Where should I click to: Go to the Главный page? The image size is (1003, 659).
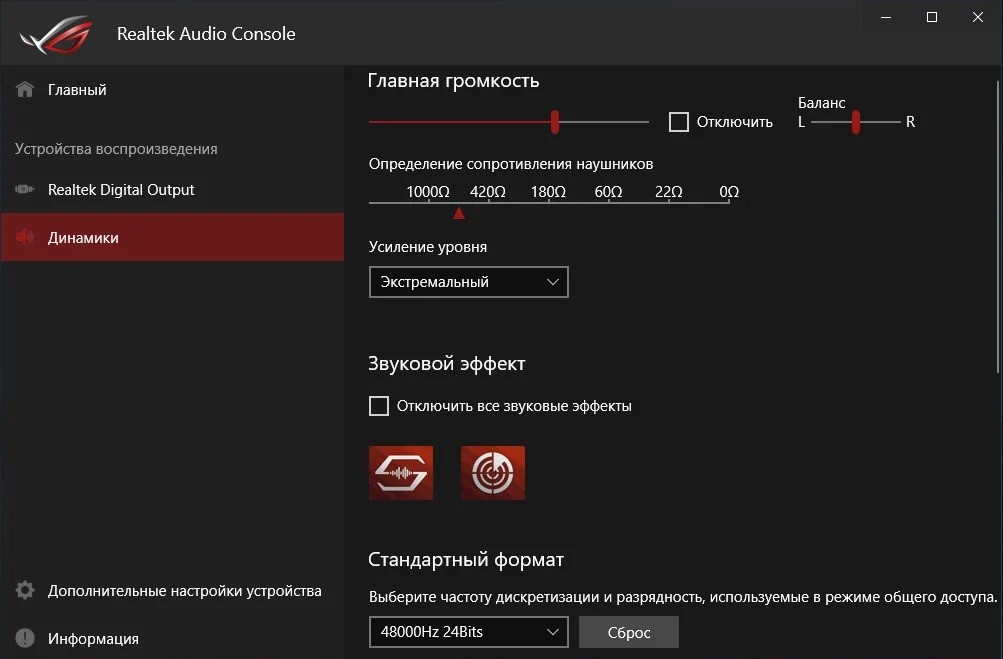pos(172,90)
